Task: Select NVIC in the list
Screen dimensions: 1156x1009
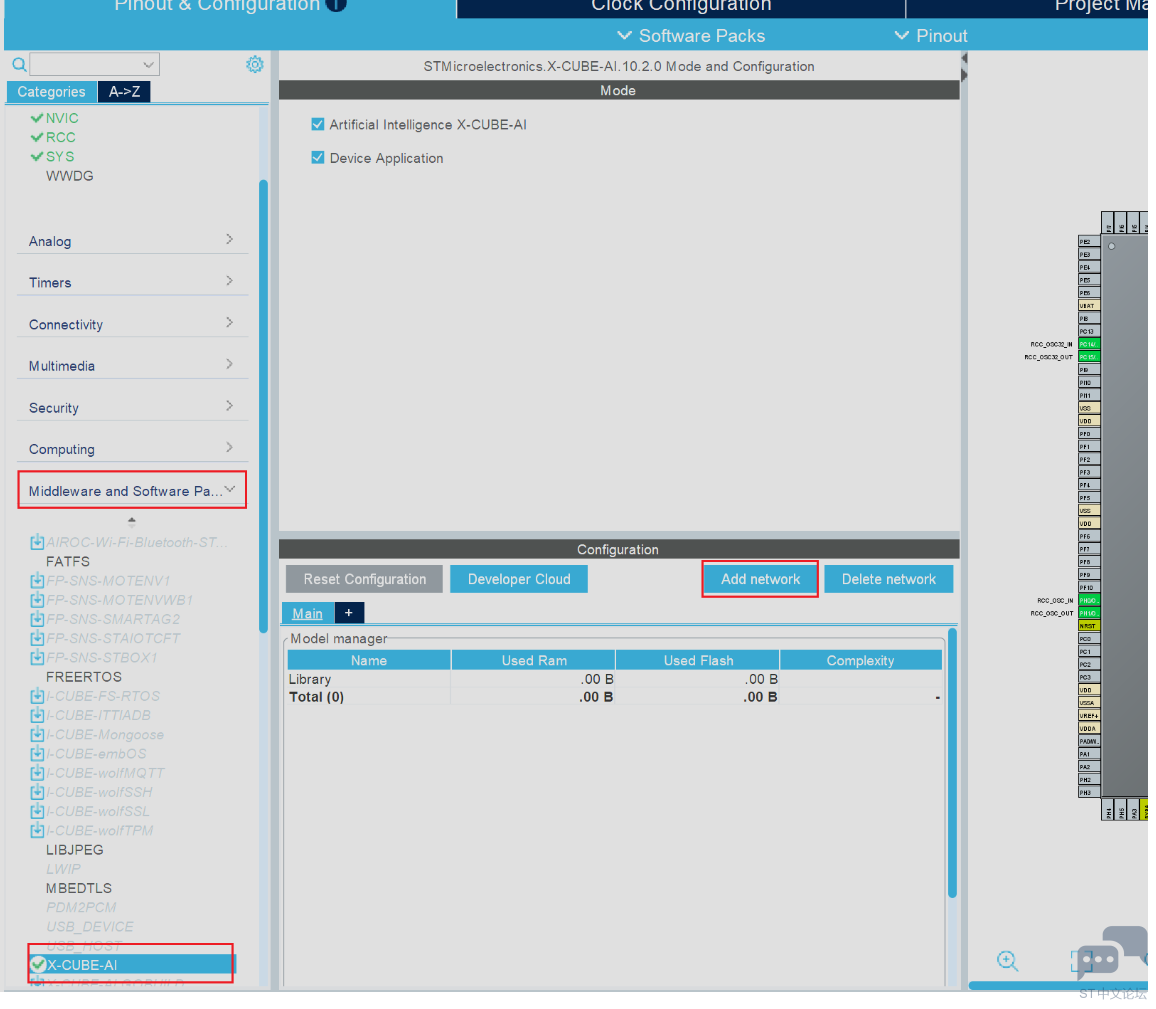Action: [x=62, y=118]
